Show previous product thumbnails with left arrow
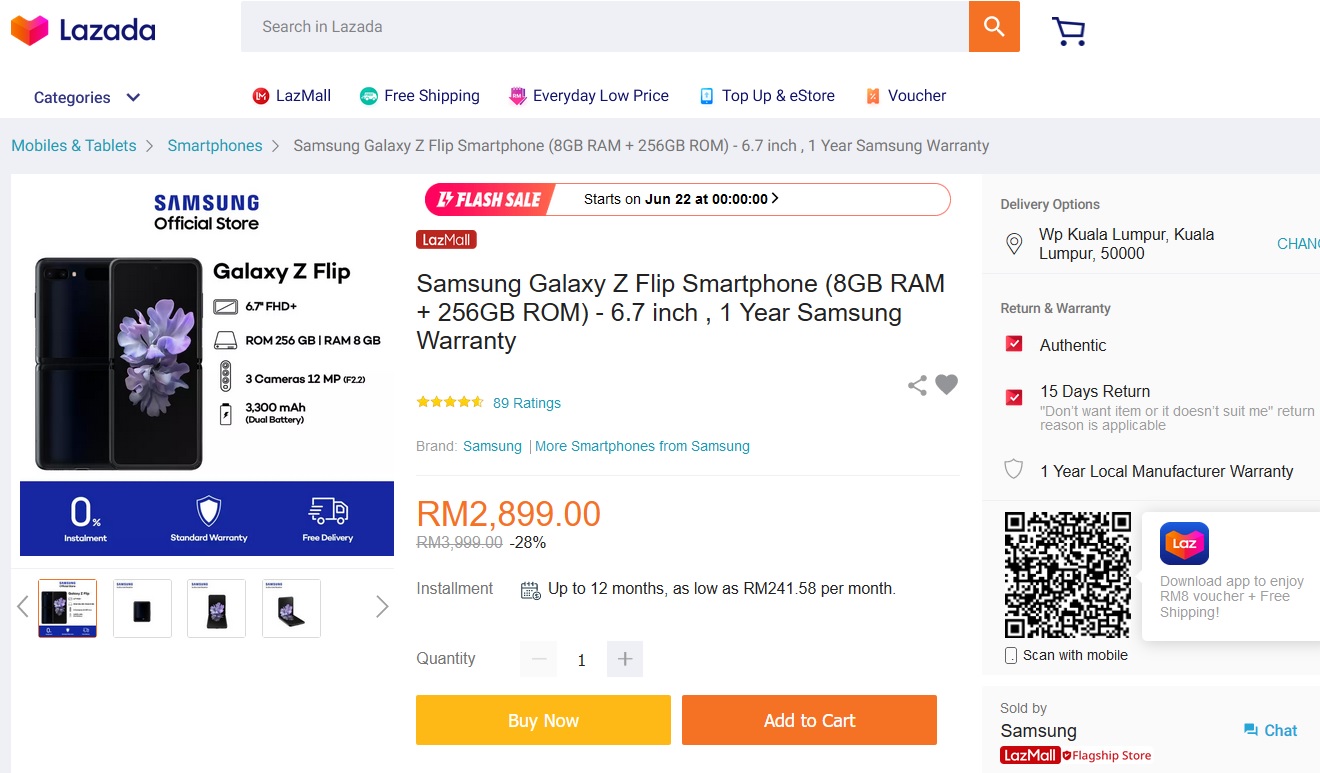Image resolution: width=1320 pixels, height=773 pixels. 23,607
